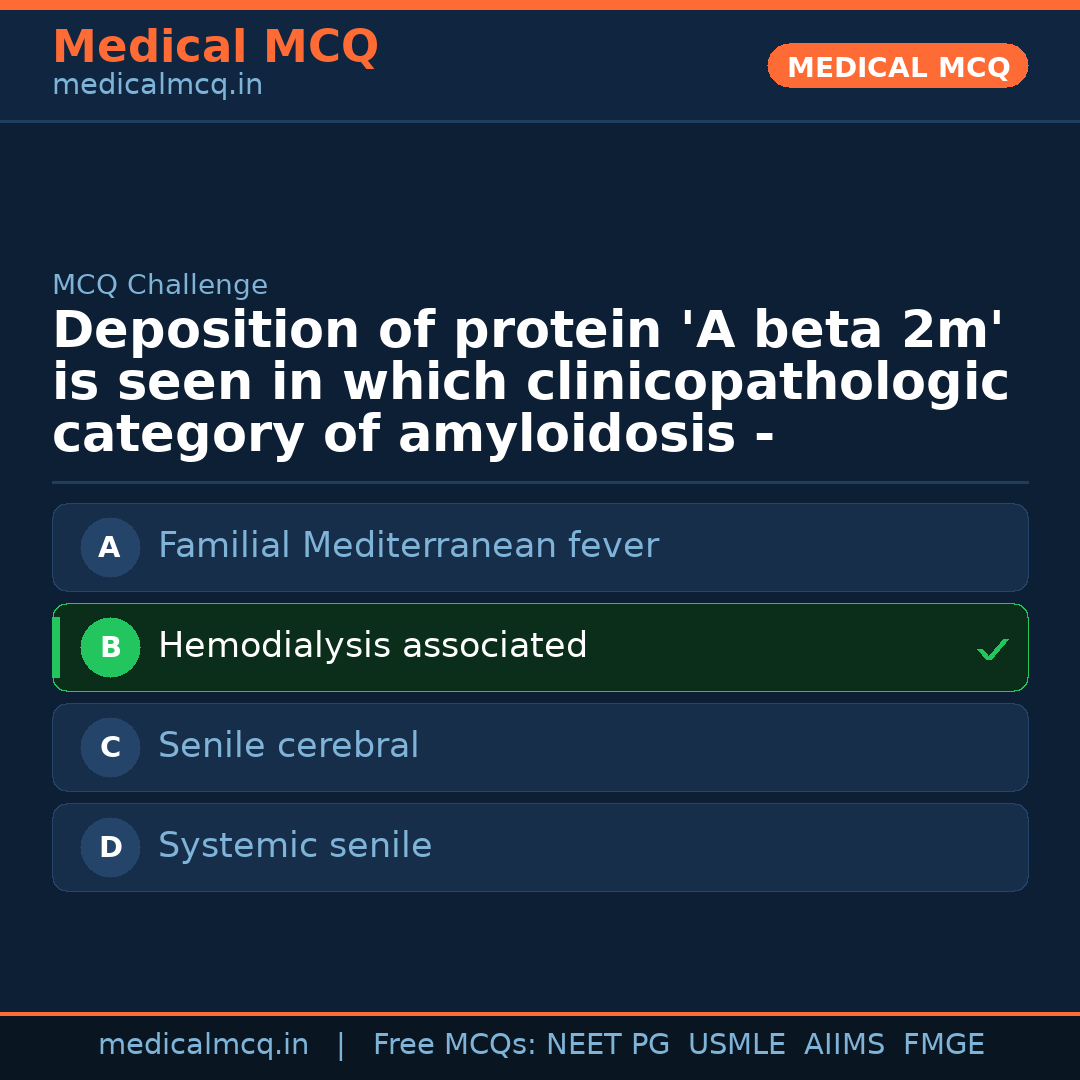Click the amyloidosis question text

point(530,383)
